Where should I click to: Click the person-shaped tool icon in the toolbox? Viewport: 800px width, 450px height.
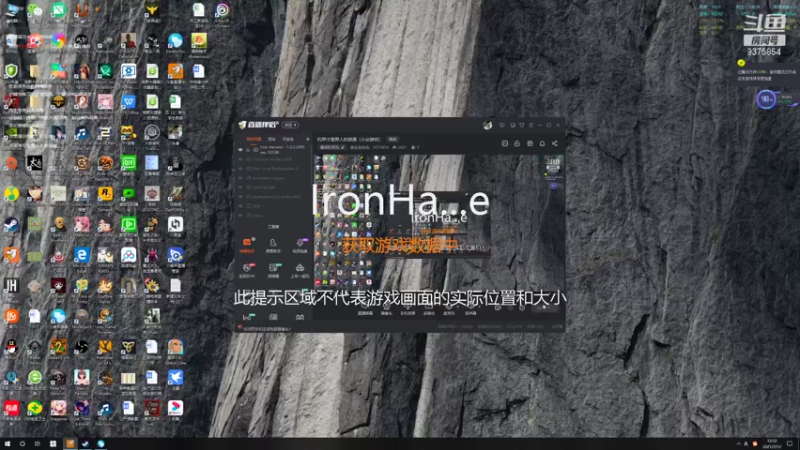[x=273, y=243]
